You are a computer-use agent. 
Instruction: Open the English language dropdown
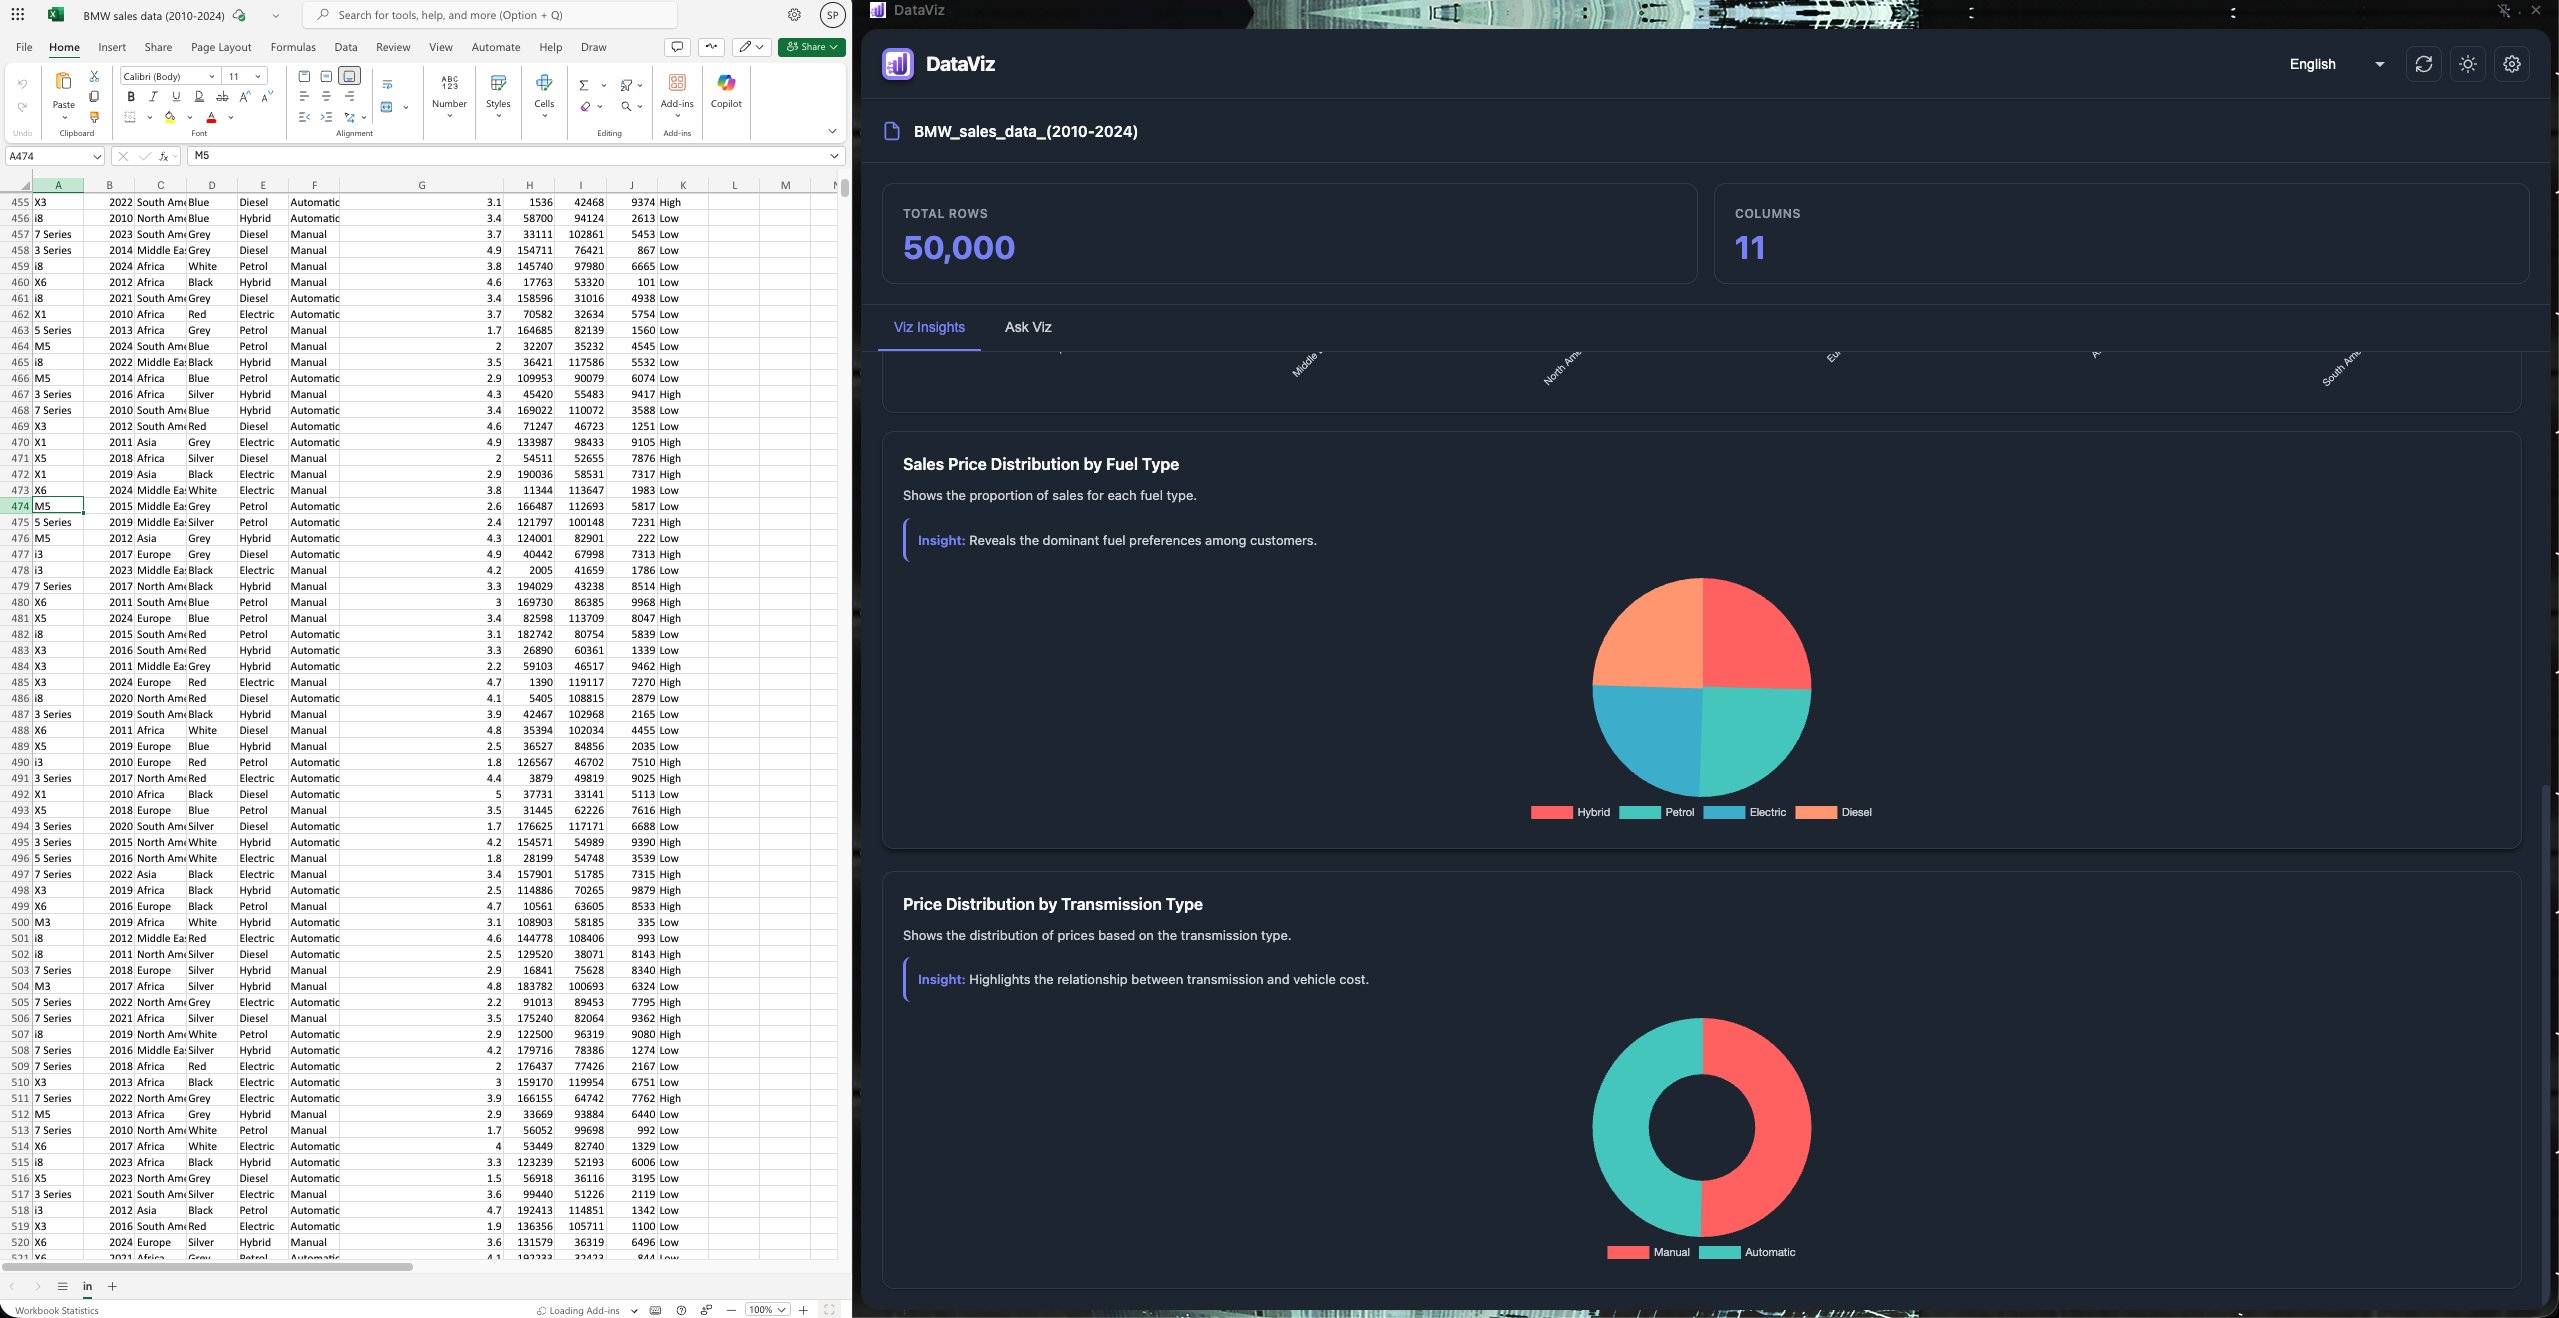tap(2337, 64)
